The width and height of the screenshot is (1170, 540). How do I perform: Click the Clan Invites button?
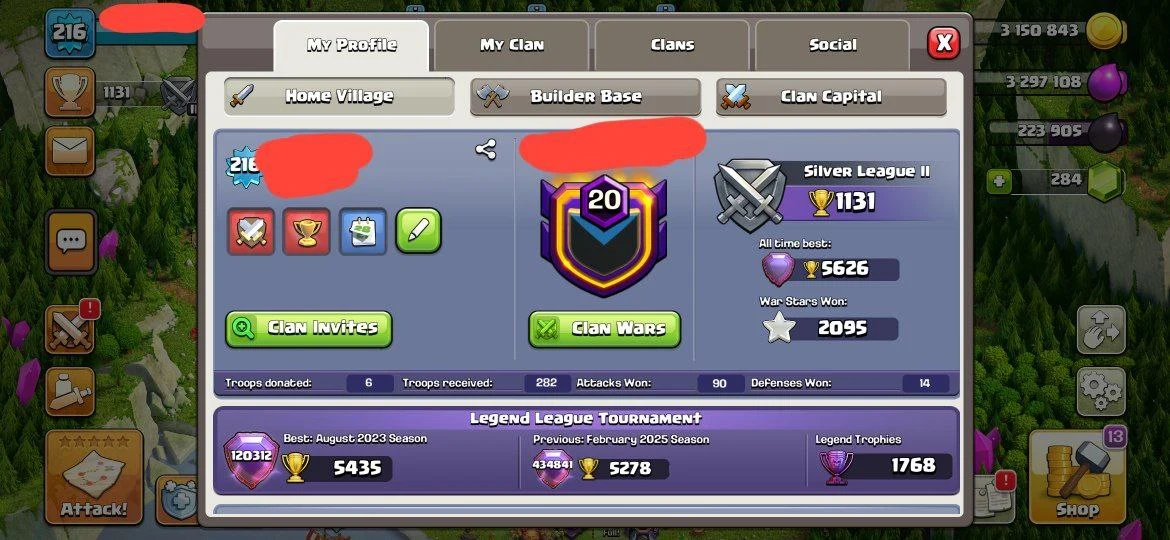coord(309,328)
